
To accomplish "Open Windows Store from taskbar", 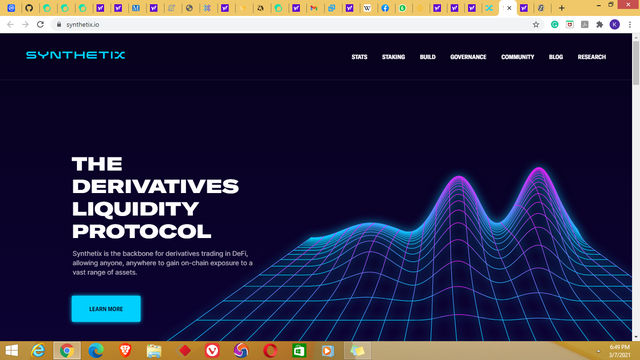I will click(x=299, y=351).
